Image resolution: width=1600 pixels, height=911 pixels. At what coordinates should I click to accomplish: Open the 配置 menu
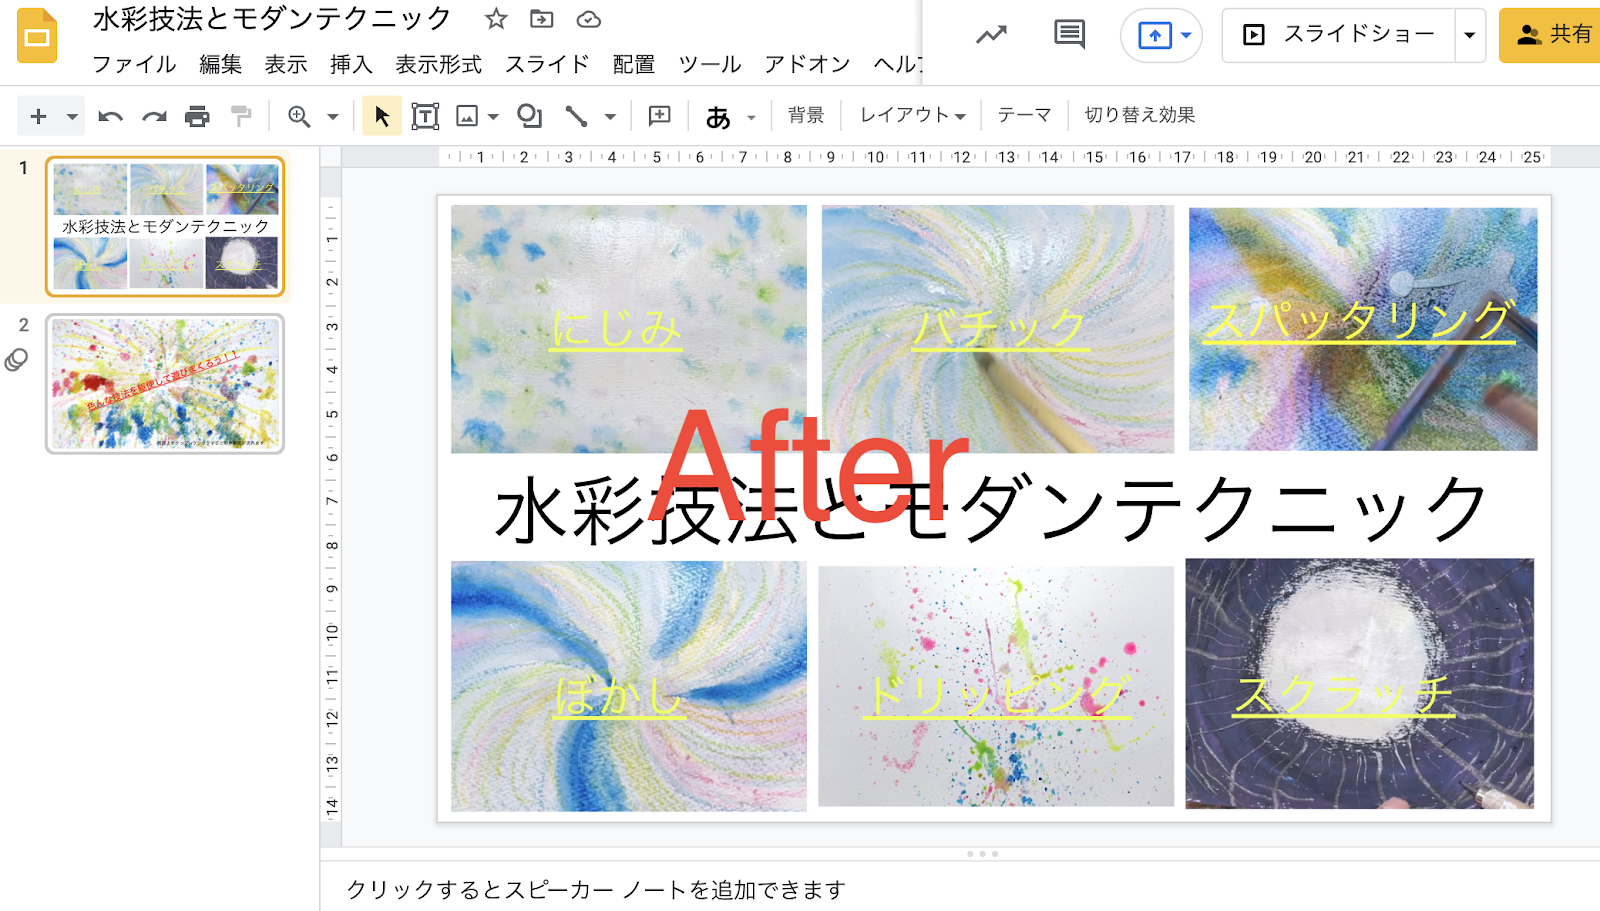[x=634, y=64]
